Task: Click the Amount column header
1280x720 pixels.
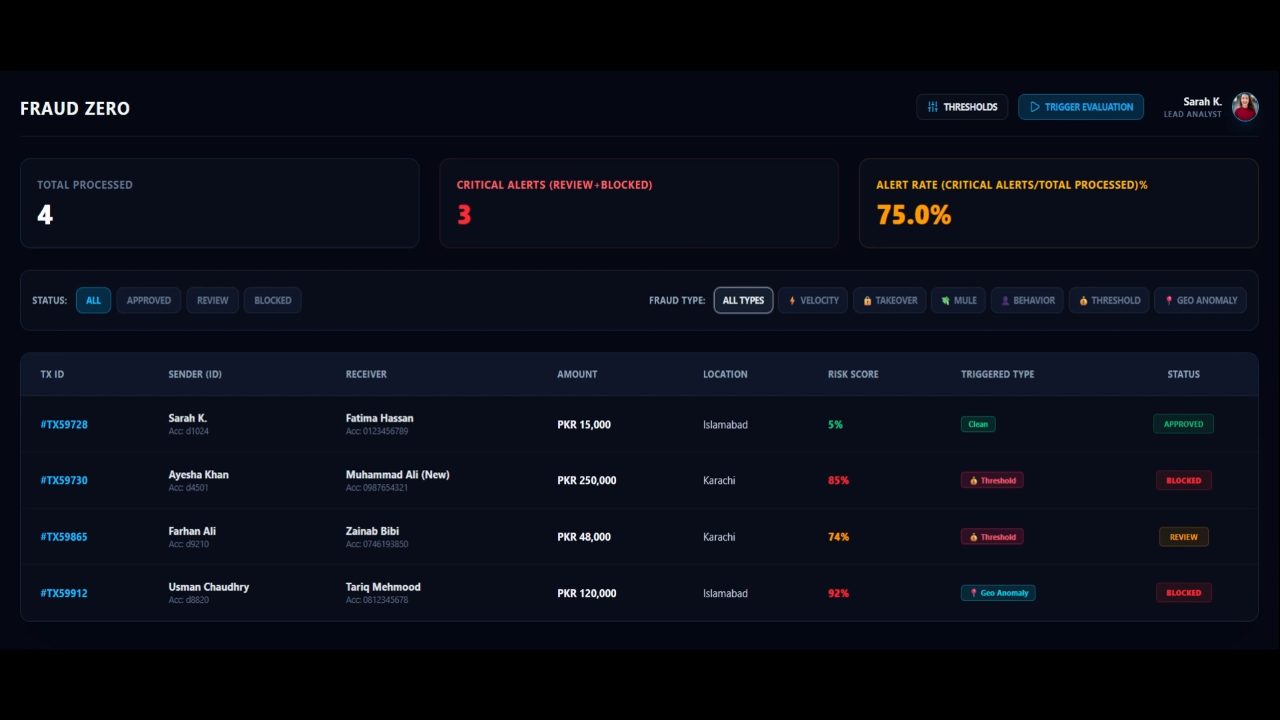Action: coord(577,374)
